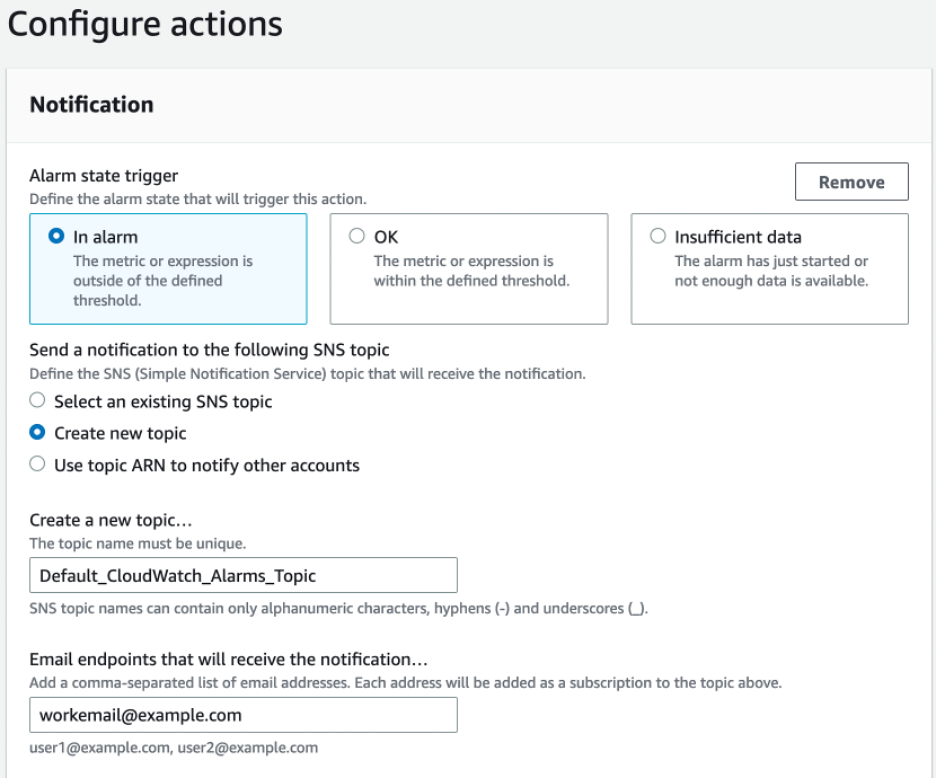The image size is (936, 778).
Task: Click the Remove notification button
Action: point(851,181)
